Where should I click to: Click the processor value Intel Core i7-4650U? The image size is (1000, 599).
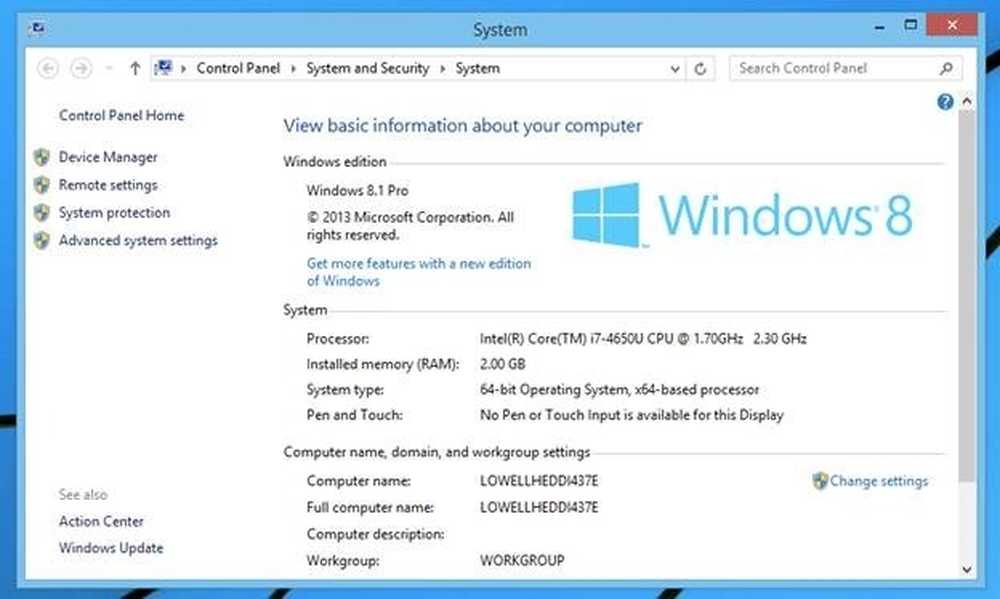(x=643, y=339)
